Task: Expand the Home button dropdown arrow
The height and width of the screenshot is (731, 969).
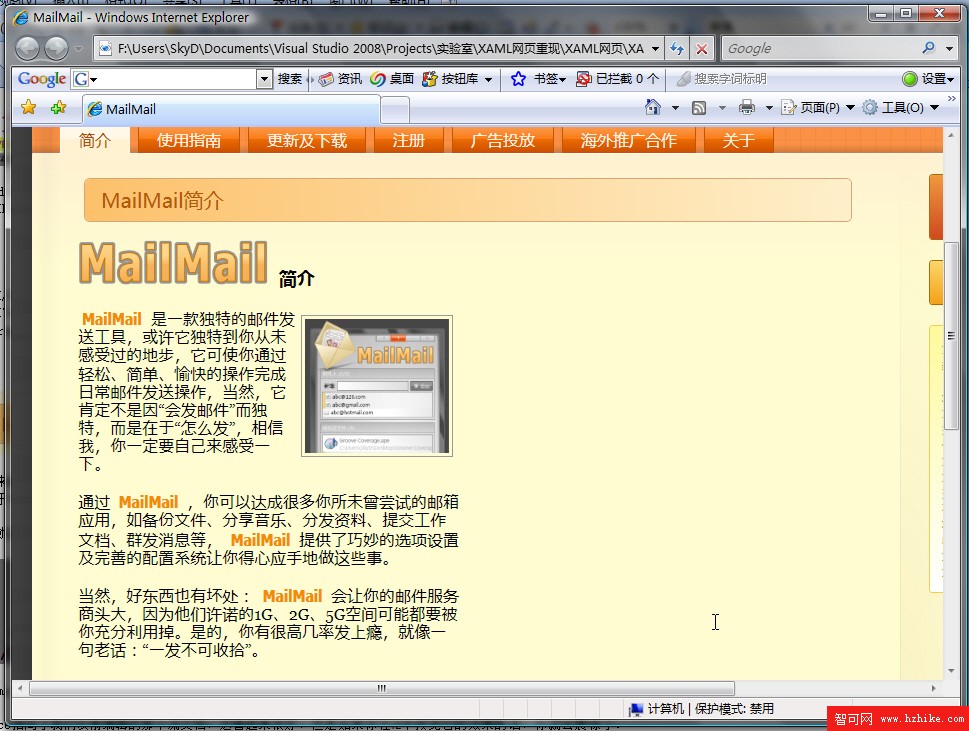Action: coord(675,108)
